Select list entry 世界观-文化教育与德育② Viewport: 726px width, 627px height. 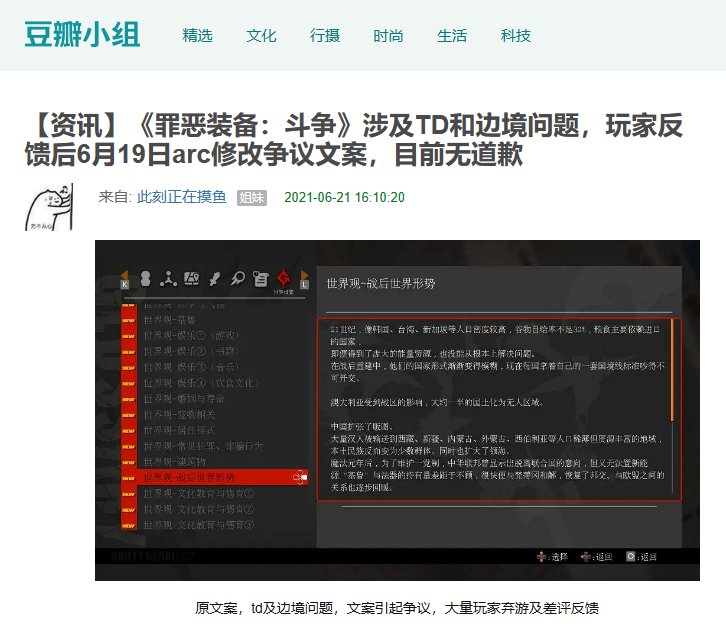pyautogui.click(x=199, y=509)
